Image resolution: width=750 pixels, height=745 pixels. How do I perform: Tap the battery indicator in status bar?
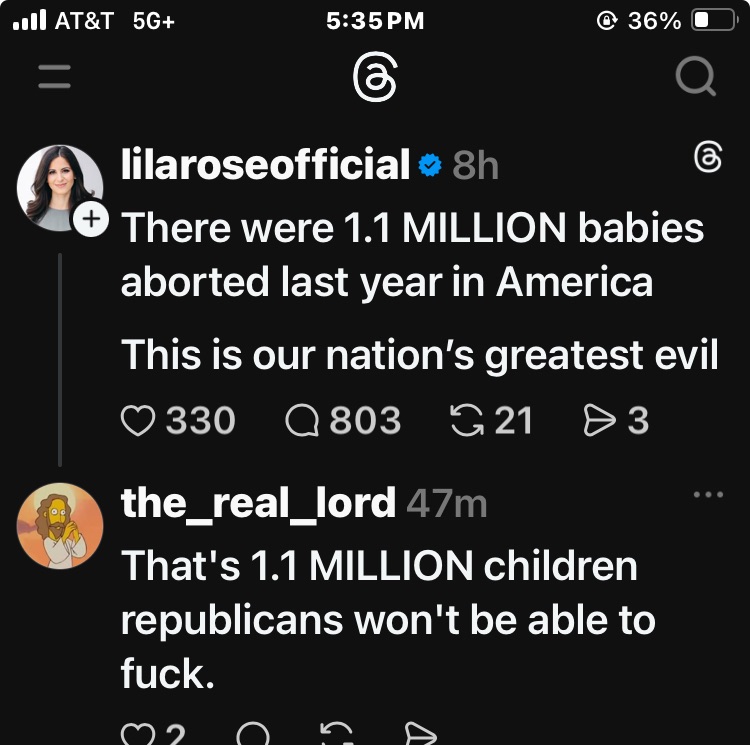[x=713, y=21]
